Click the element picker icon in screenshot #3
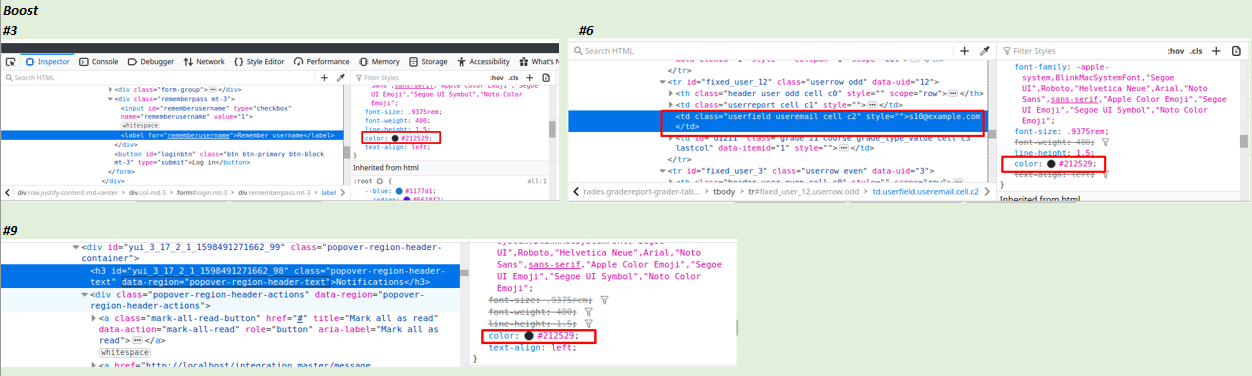The width and height of the screenshot is (1252, 376). click(x=10, y=62)
